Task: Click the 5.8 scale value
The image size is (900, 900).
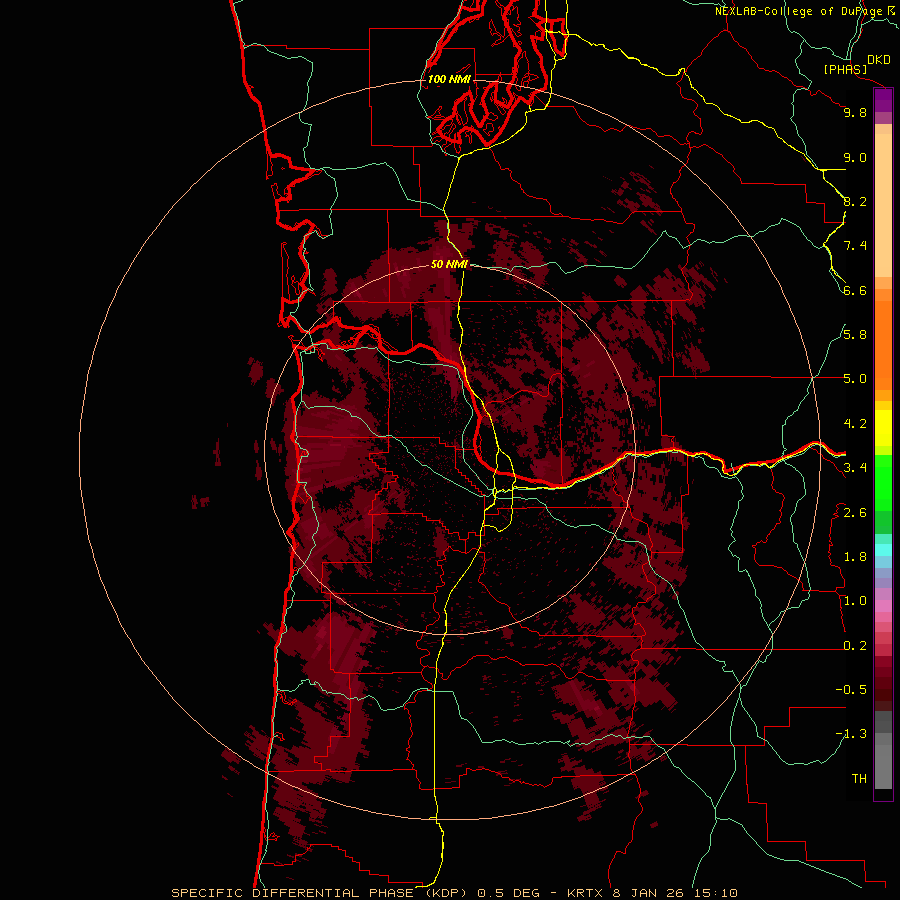Action: [855, 335]
